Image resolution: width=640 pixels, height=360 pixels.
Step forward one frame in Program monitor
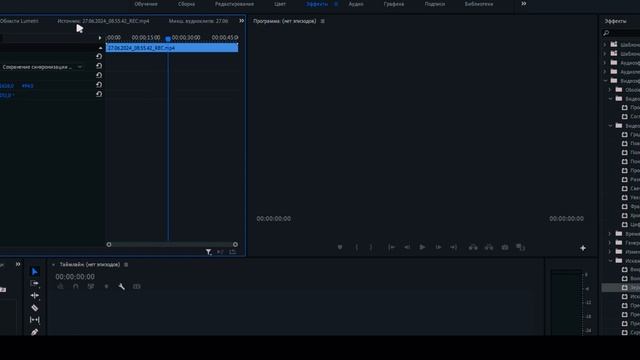coord(438,247)
